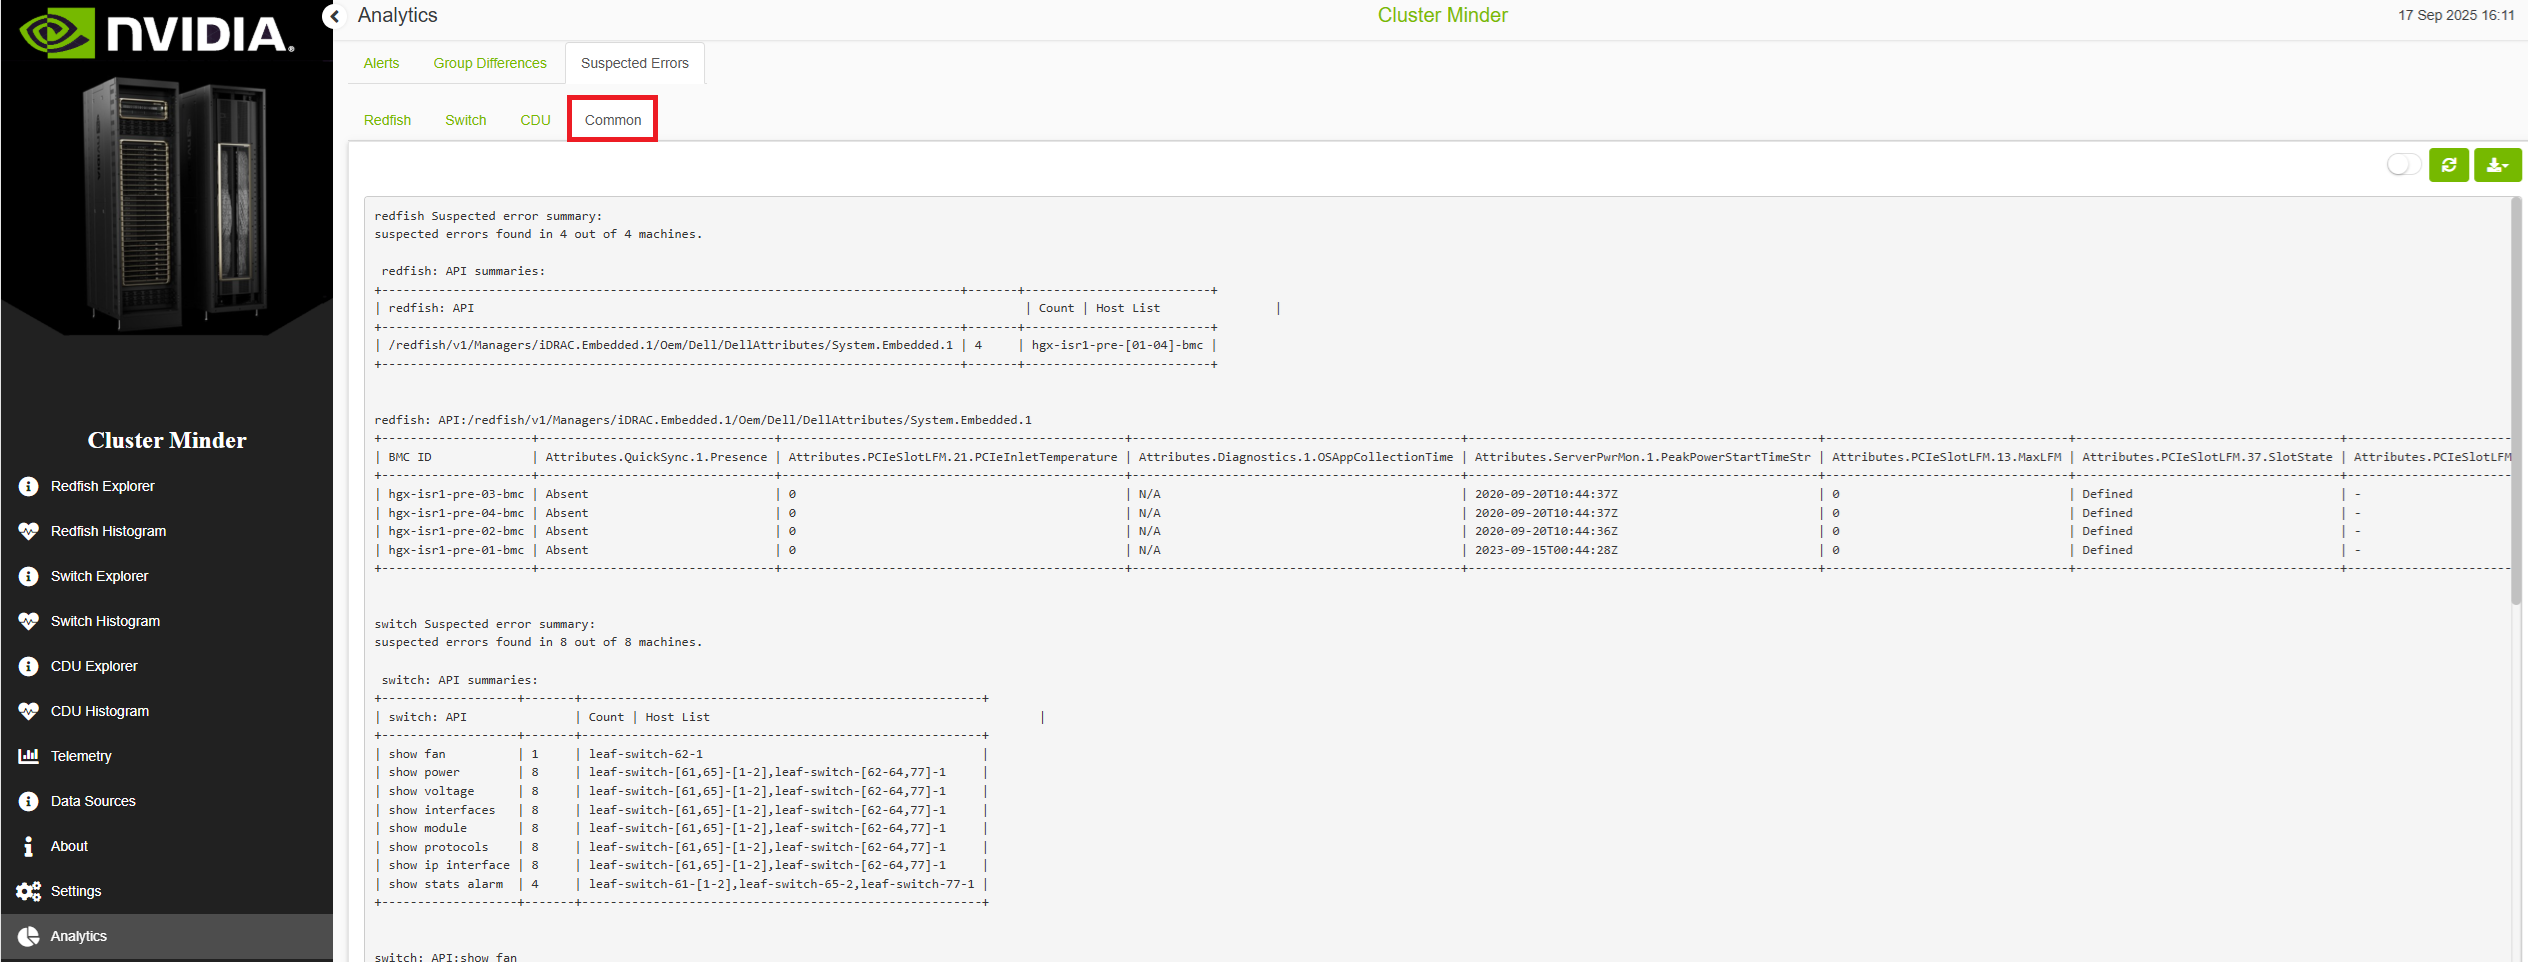Click the ServerPwrMon.1.PeakPowerStartTimeStr column header
Viewport: 2528px width, 962px height.
(1642, 457)
